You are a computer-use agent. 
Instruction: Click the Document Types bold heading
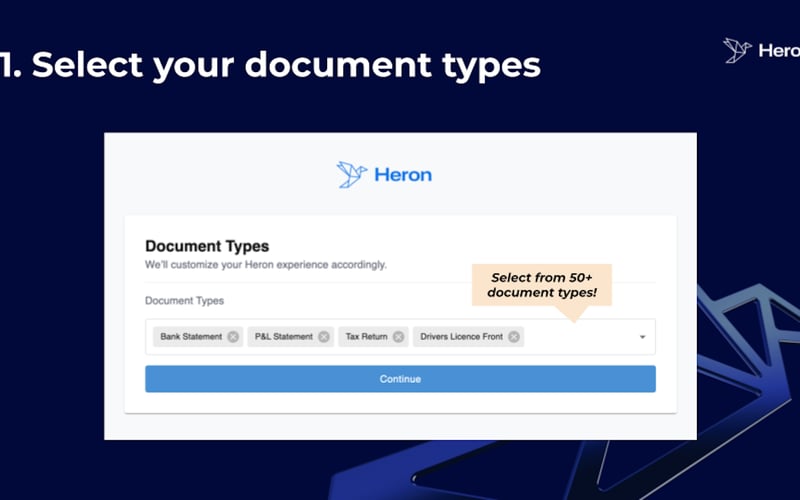pos(207,246)
